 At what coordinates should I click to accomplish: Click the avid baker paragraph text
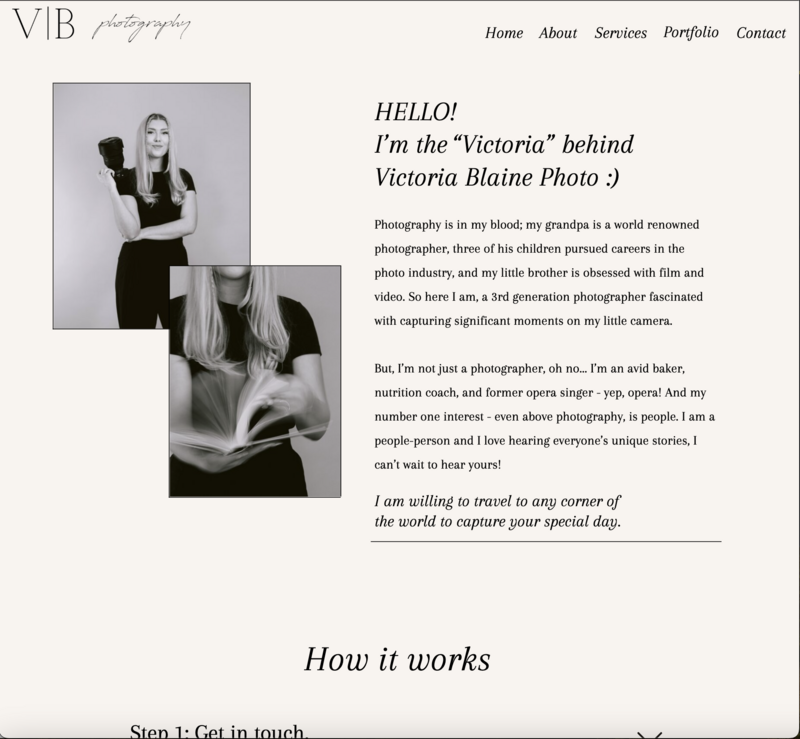(544, 416)
